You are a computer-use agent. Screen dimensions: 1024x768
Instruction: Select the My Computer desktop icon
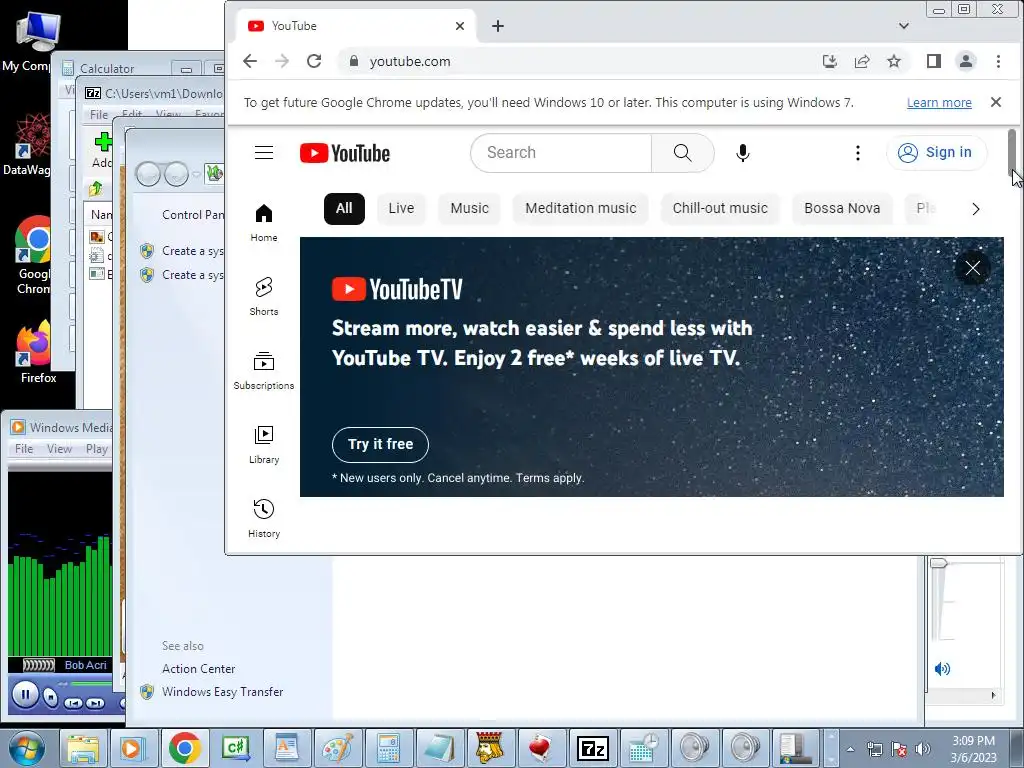coord(33,42)
